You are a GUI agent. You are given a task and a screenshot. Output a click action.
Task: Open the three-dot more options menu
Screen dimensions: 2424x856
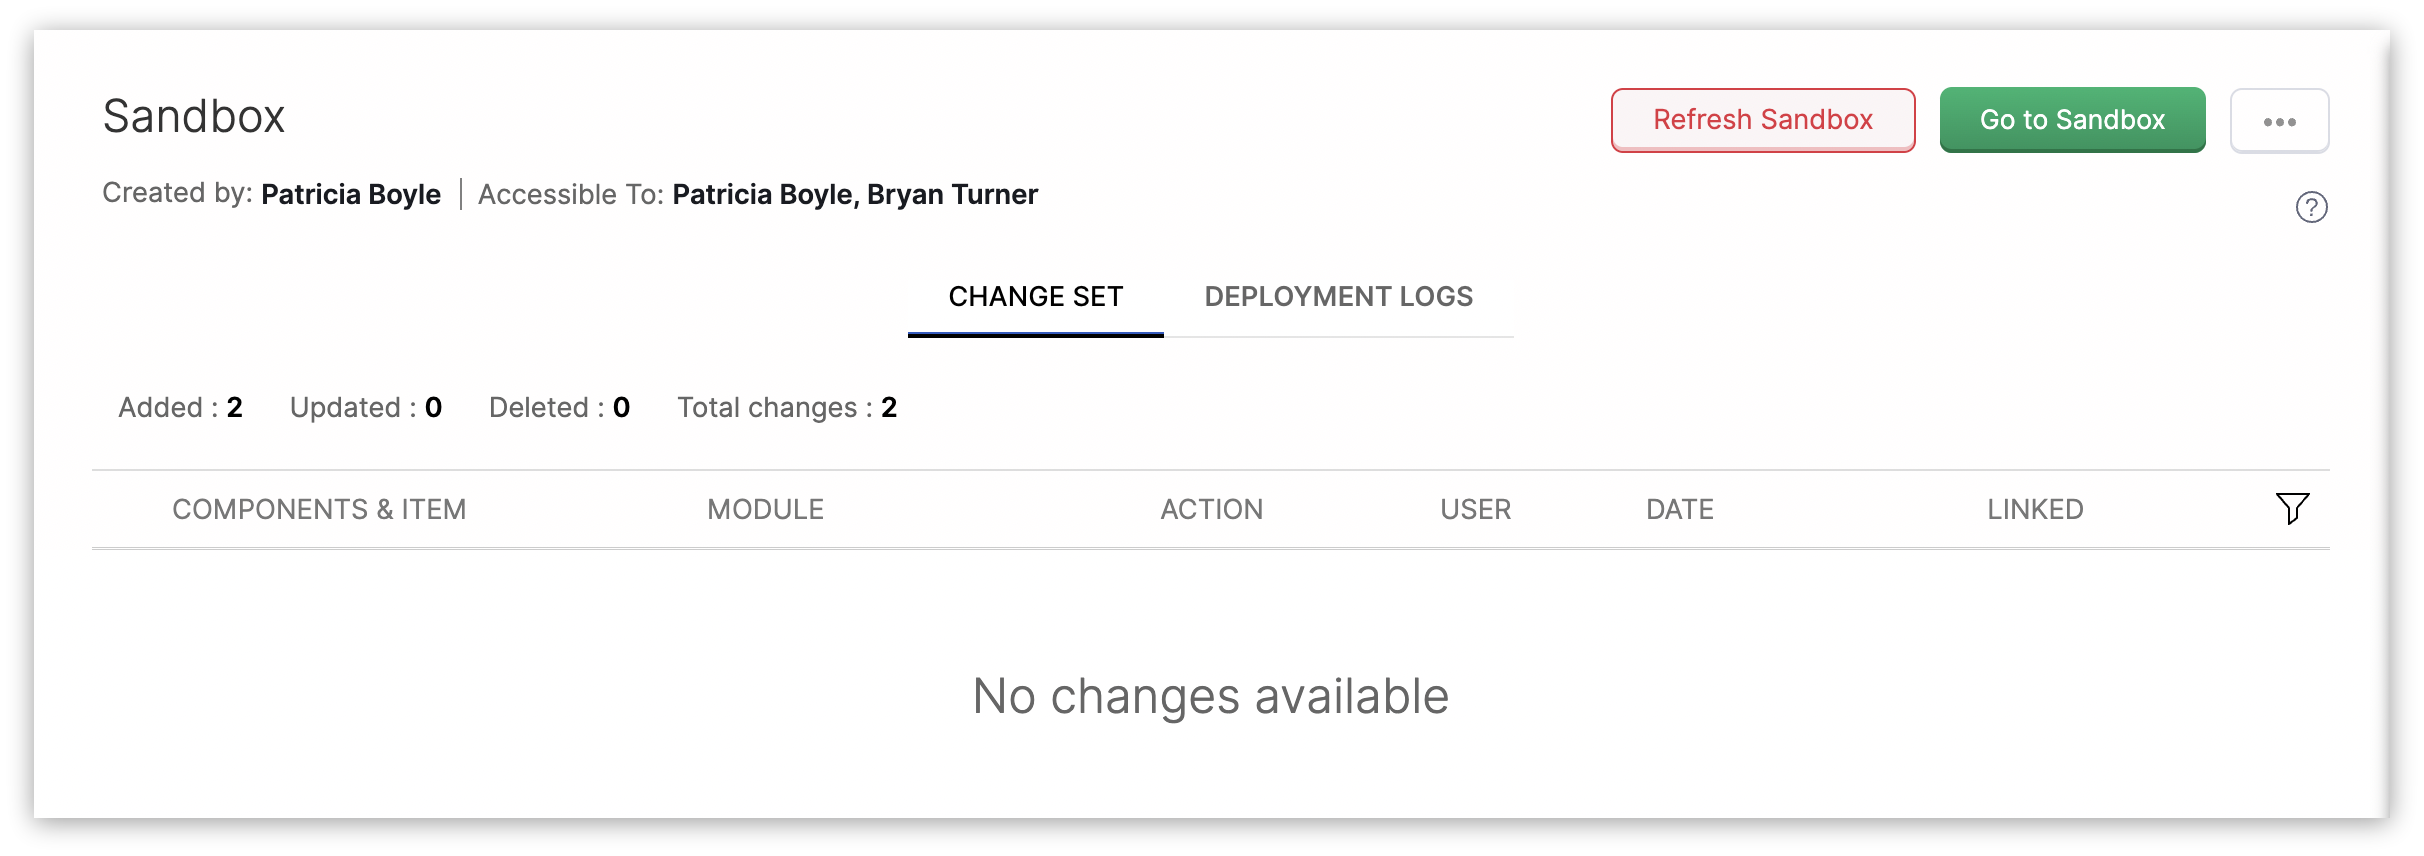[x=2279, y=121]
